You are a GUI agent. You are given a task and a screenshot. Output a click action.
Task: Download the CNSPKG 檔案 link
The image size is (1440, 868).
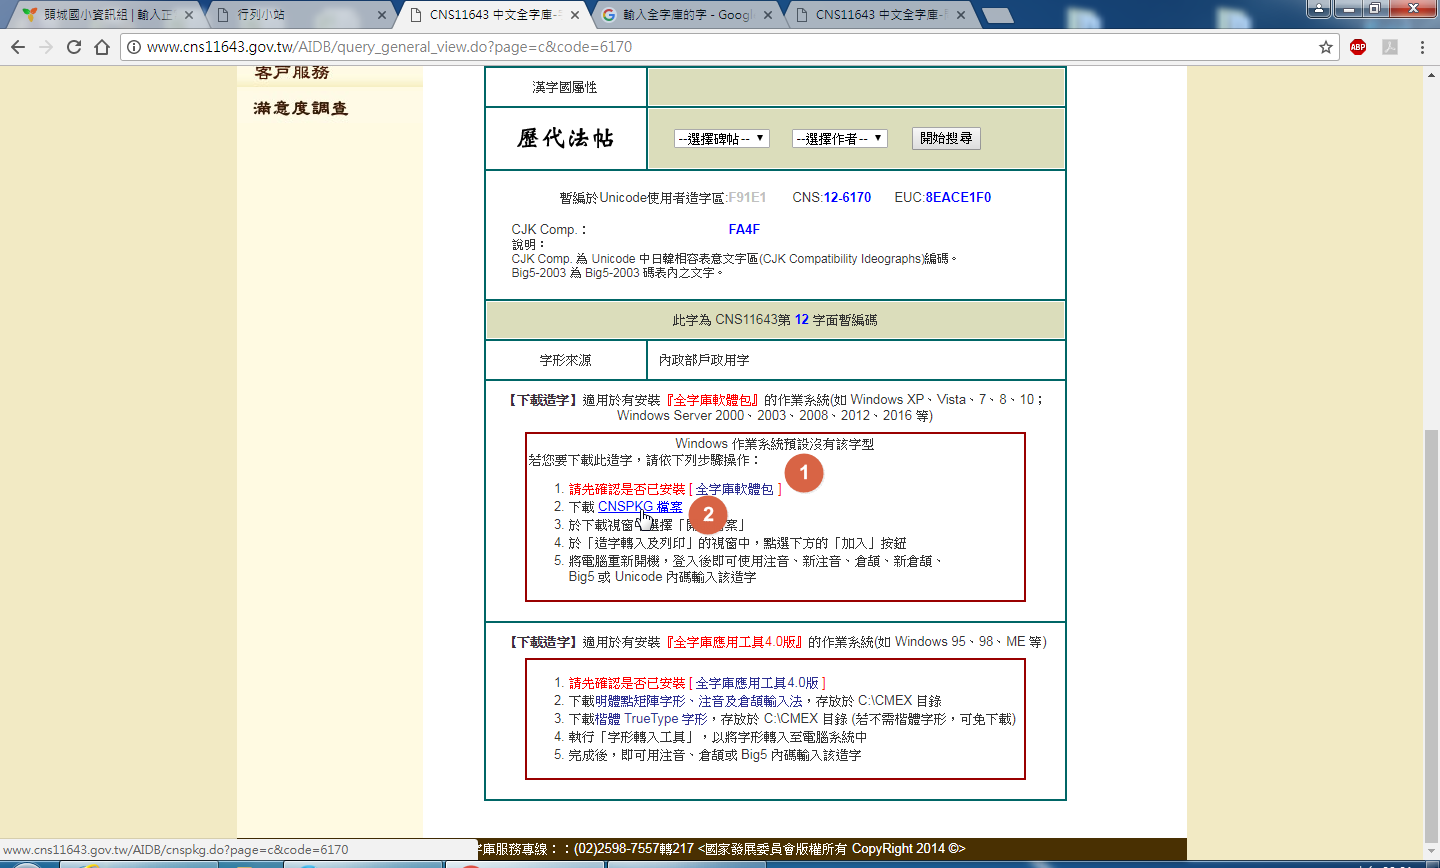[x=640, y=507]
